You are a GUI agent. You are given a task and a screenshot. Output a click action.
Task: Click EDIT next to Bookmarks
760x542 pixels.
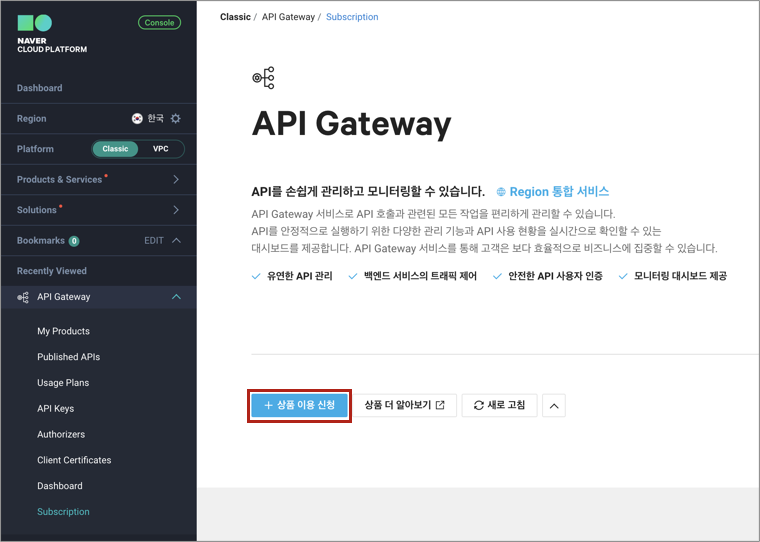154,240
